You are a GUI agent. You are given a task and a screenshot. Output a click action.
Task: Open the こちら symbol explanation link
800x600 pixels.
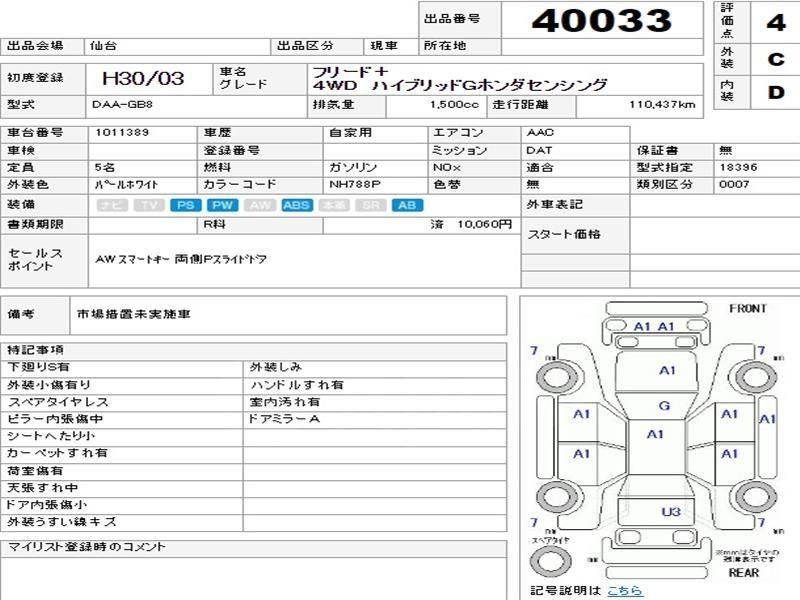coord(624,590)
